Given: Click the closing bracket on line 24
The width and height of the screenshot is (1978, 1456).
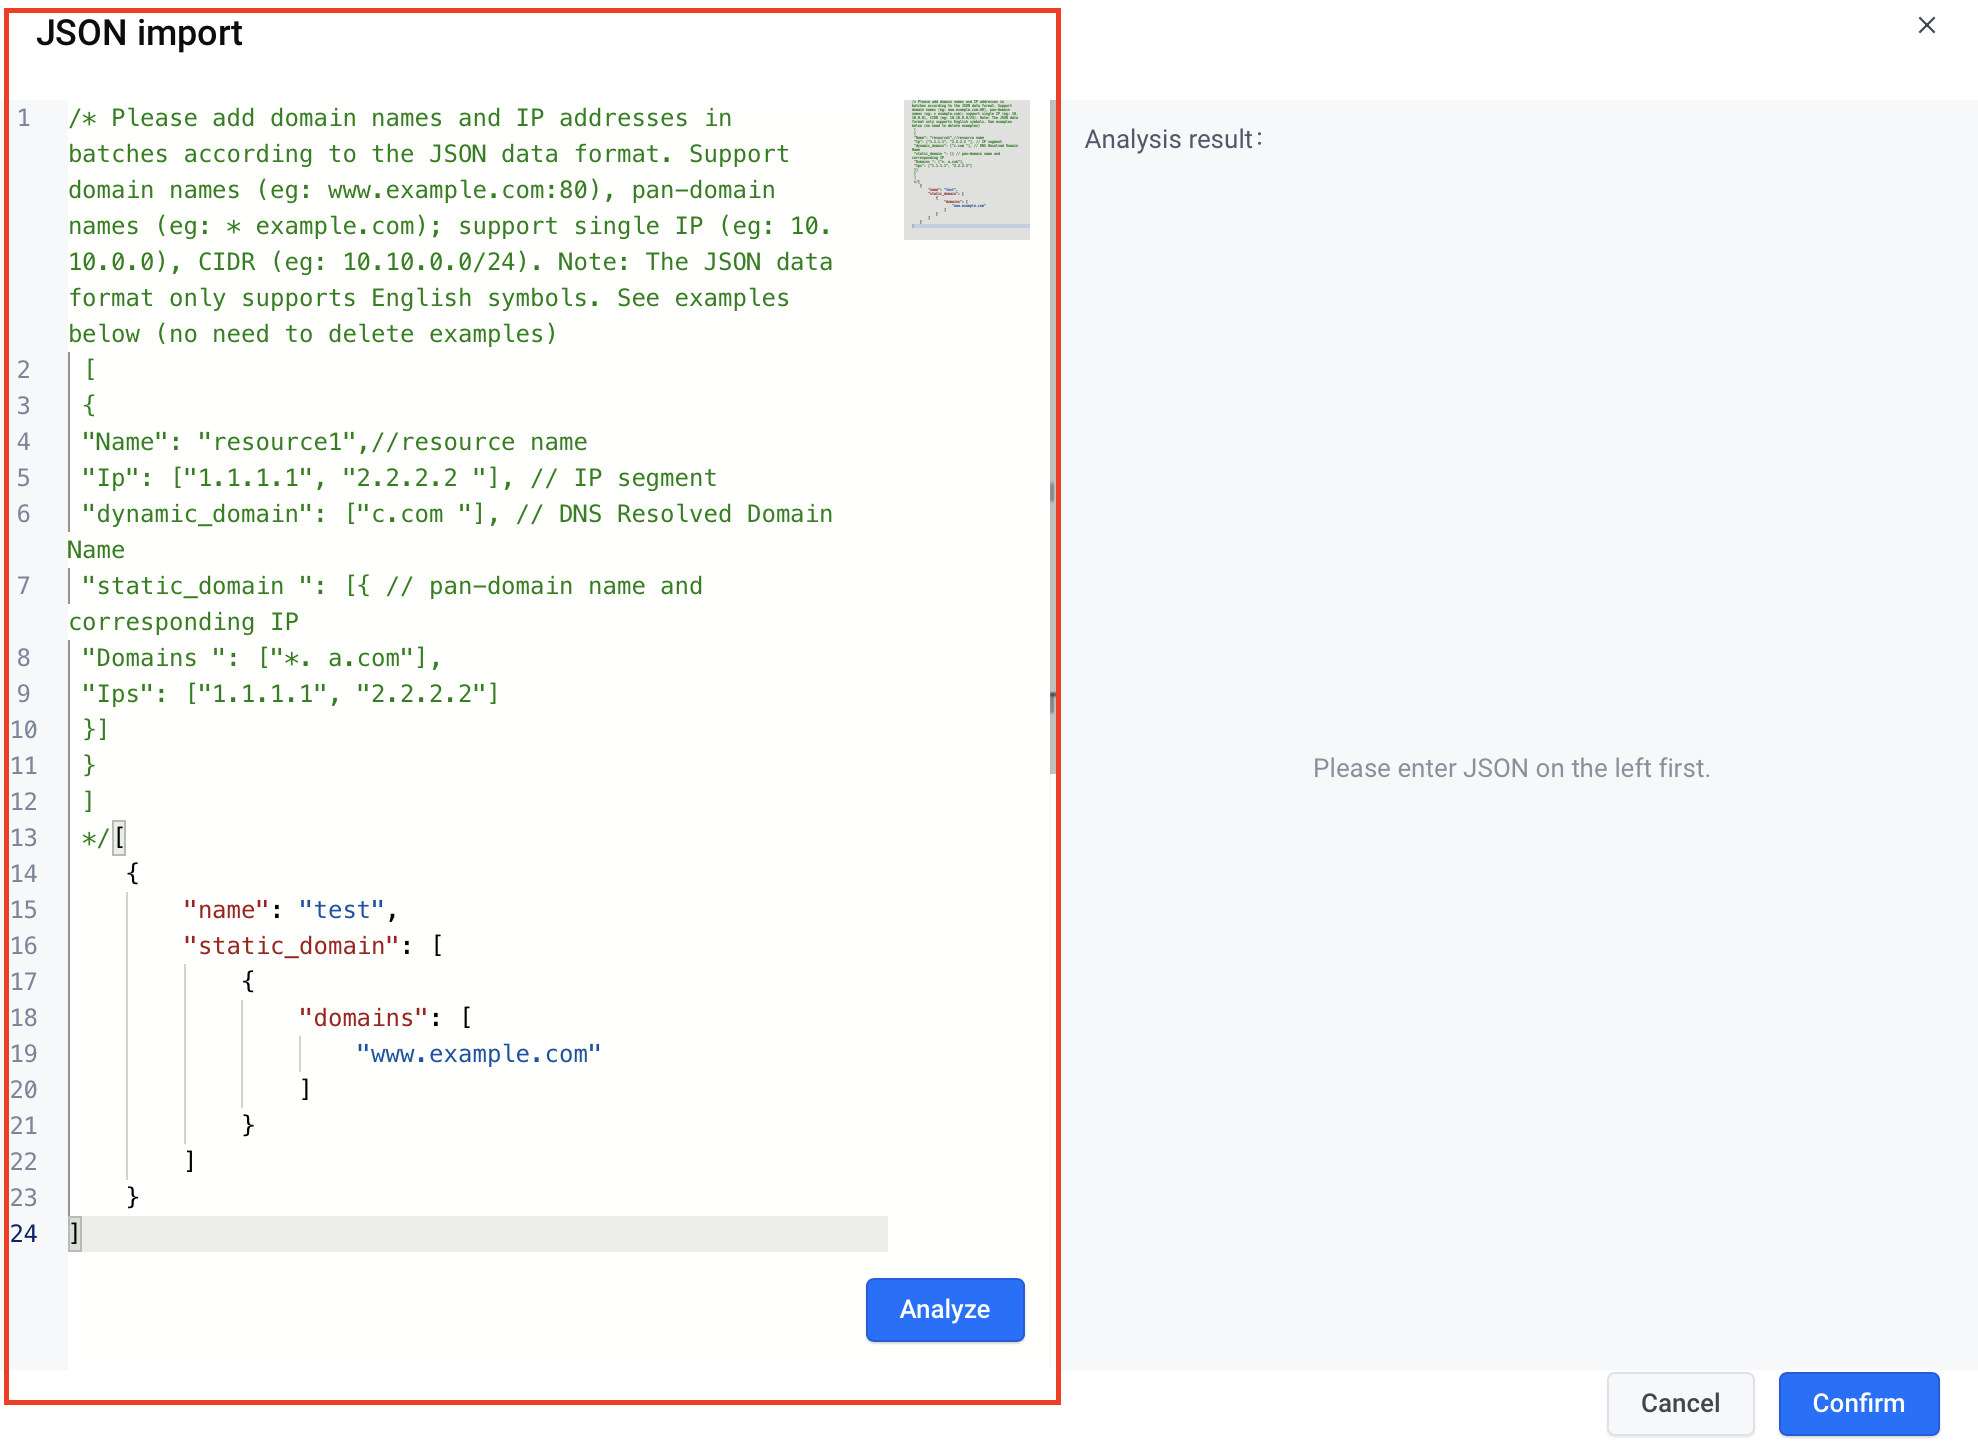Looking at the screenshot, I should (x=74, y=1233).
